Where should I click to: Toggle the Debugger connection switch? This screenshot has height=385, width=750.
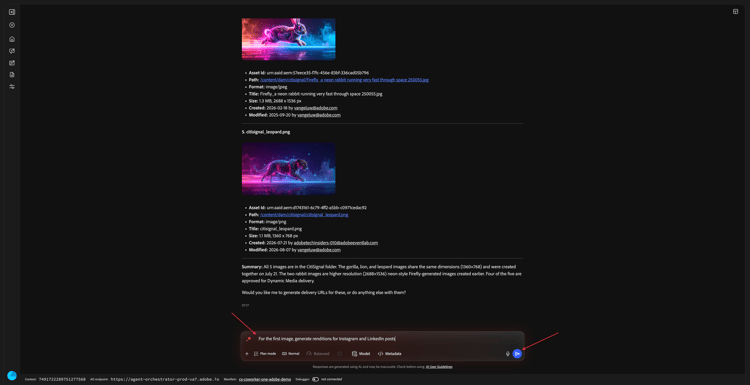pyautogui.click(x=315, y=379)
